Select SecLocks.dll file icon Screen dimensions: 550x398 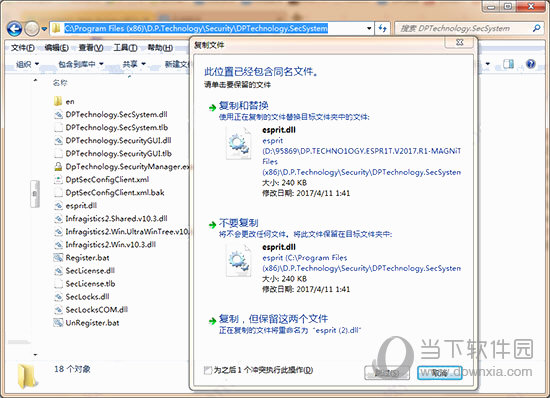pos(58,297)
